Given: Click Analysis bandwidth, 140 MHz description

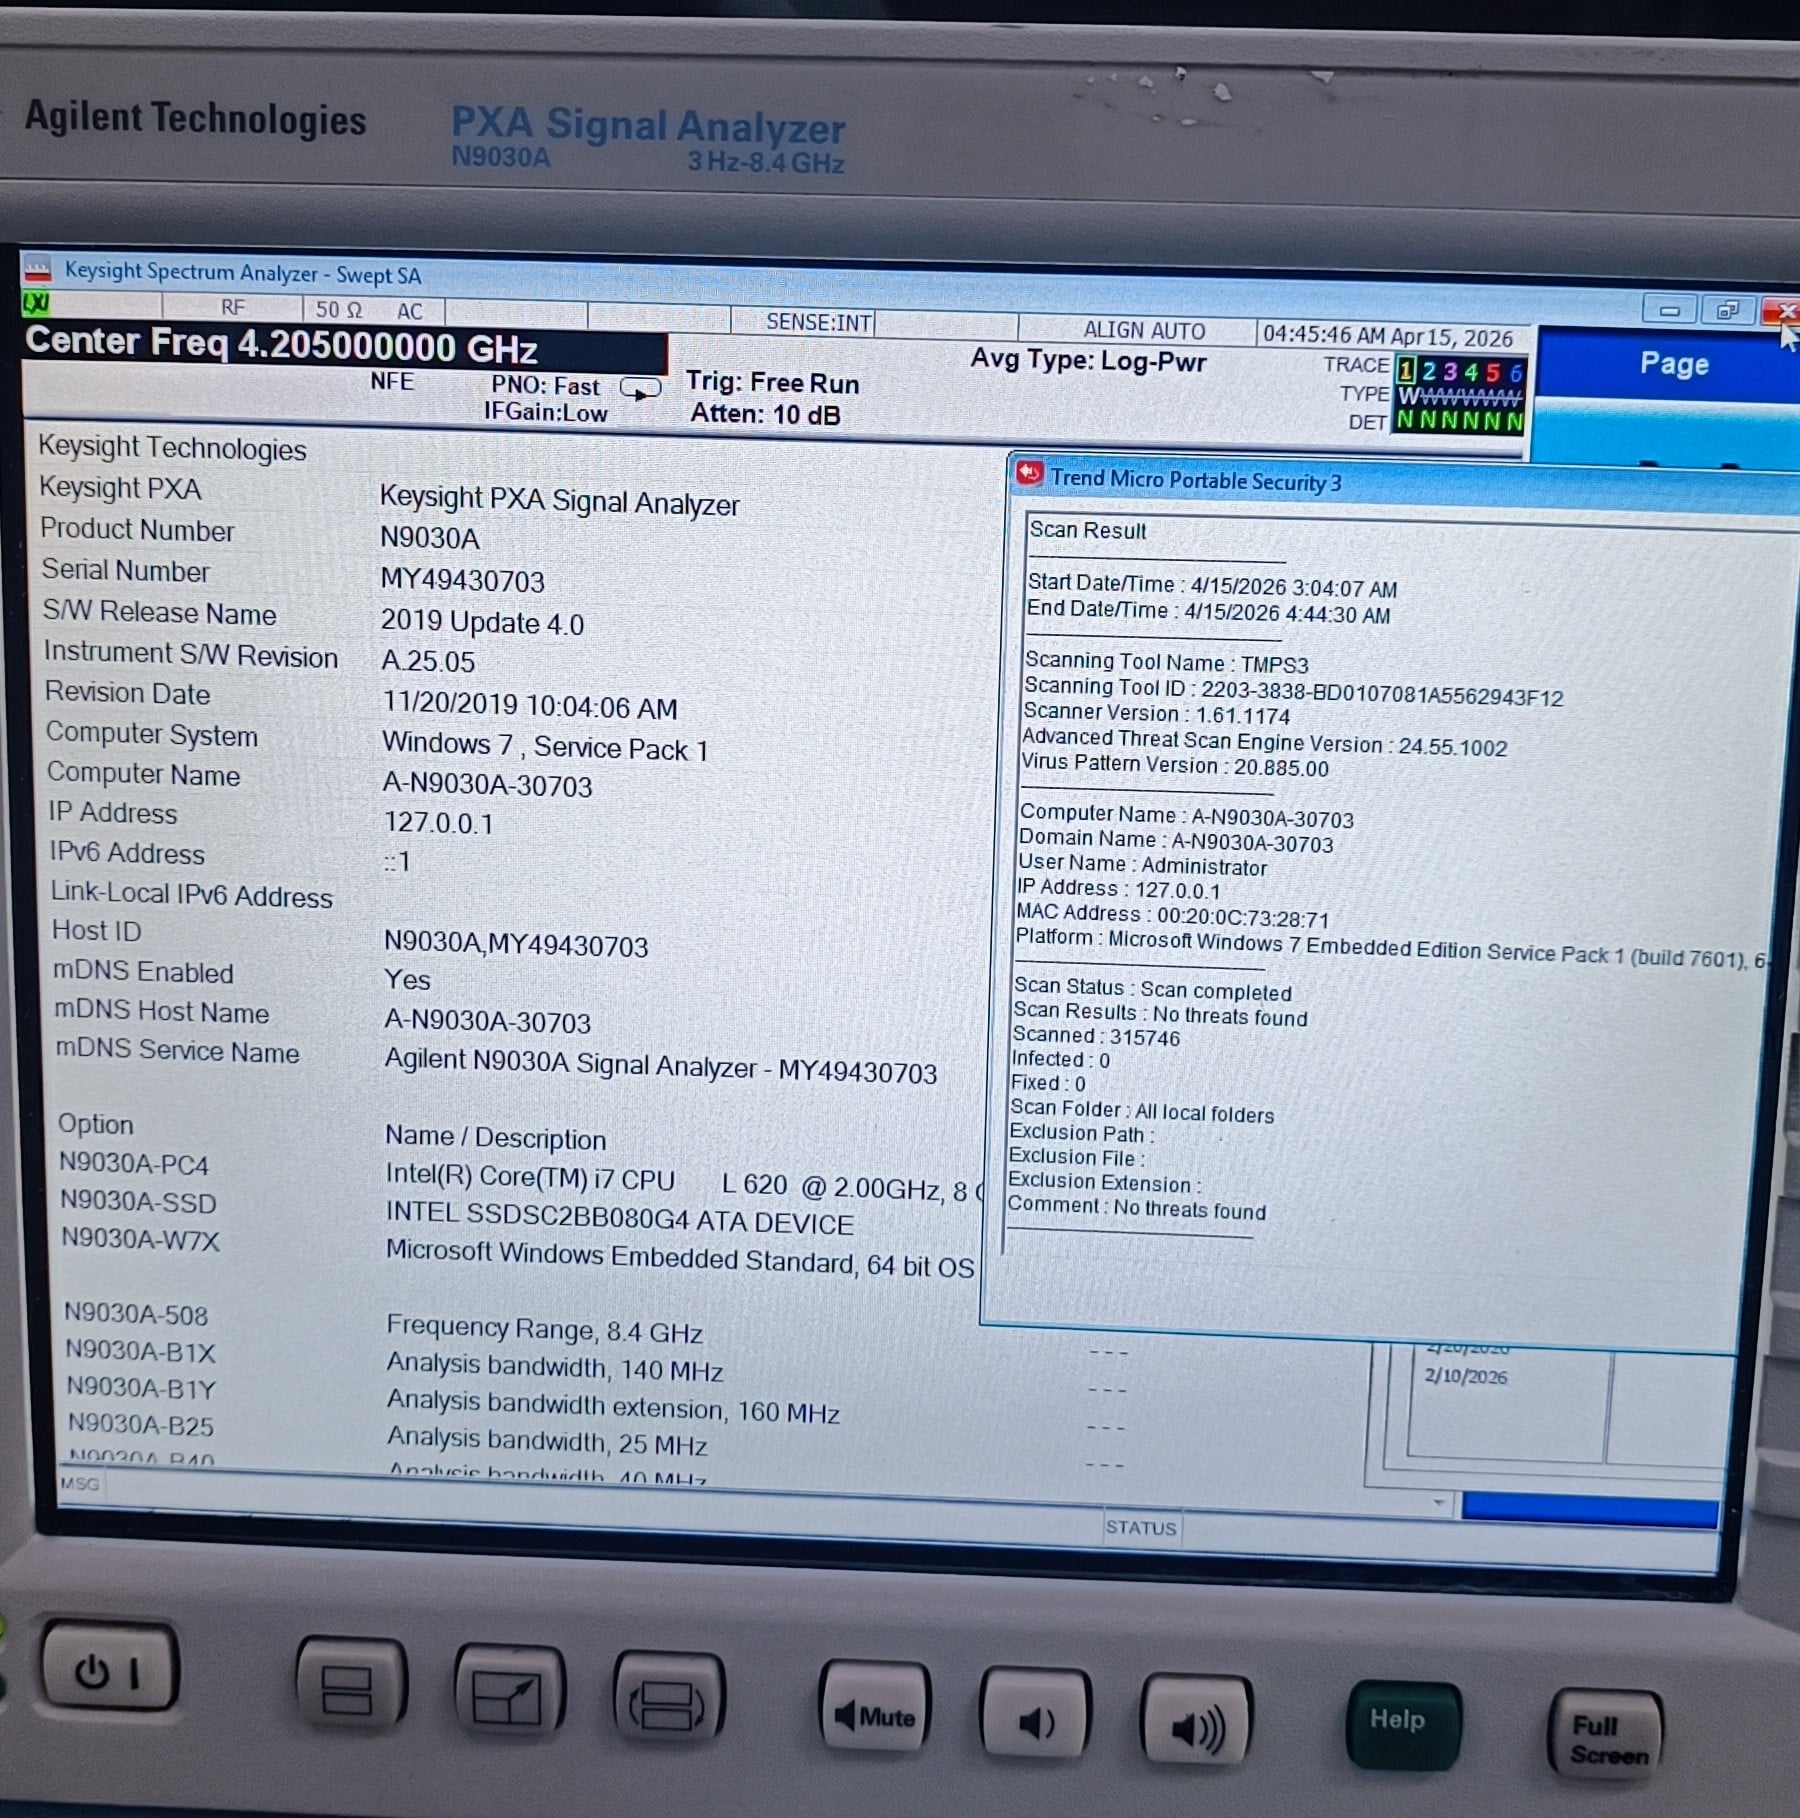Looking at the screenshot, I should pyautogui.click(x=555, y=1366).
